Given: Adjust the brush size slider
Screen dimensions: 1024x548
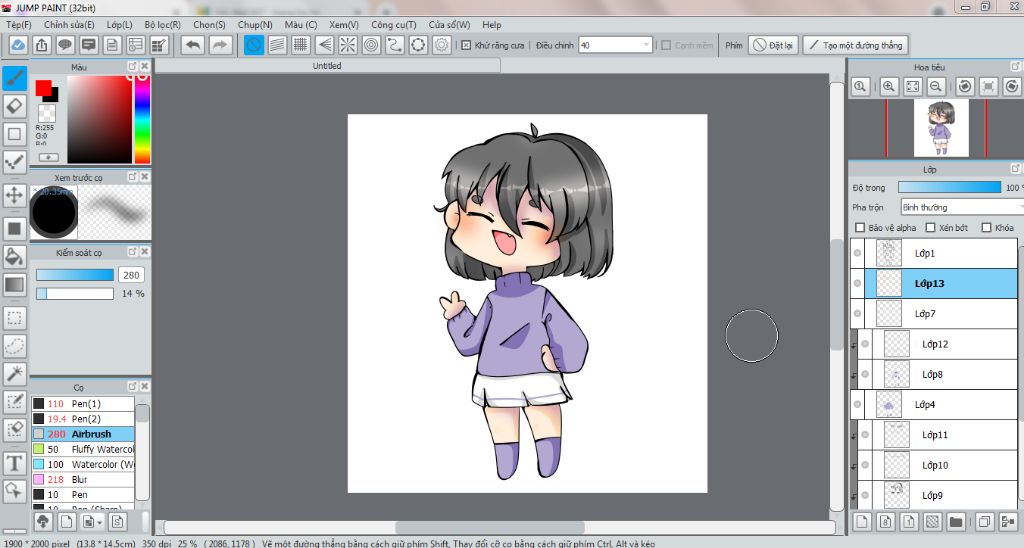Looking at the screenshot, I should pos(74,275).
